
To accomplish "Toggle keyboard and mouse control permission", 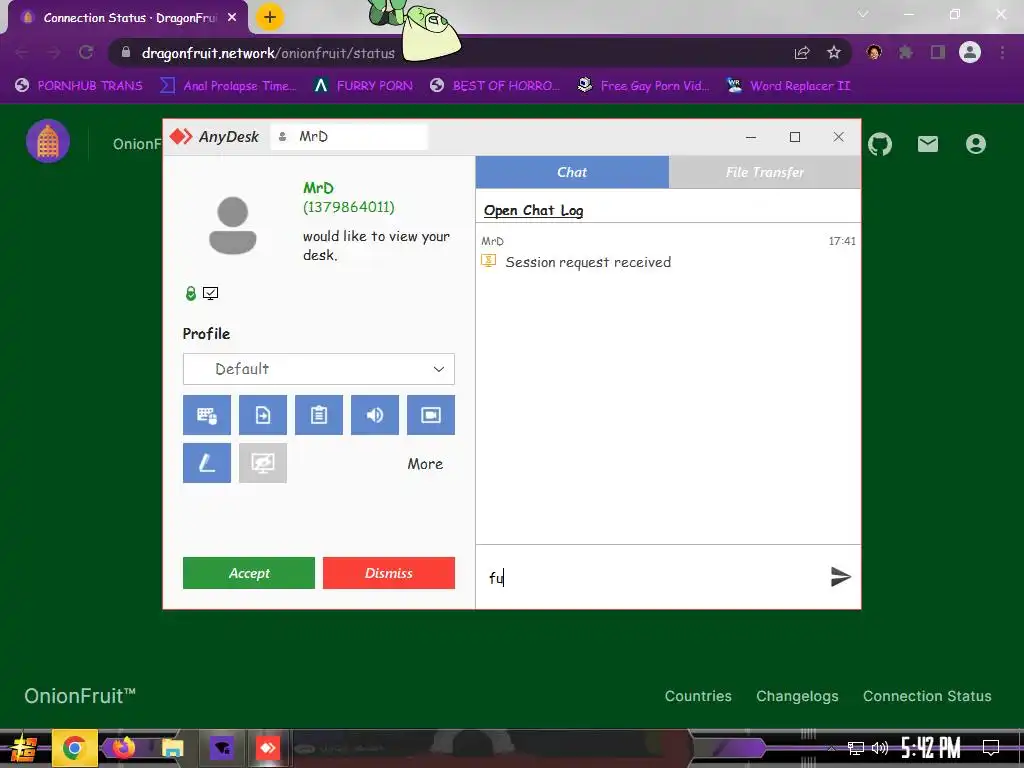I will (x=206, y=415).
